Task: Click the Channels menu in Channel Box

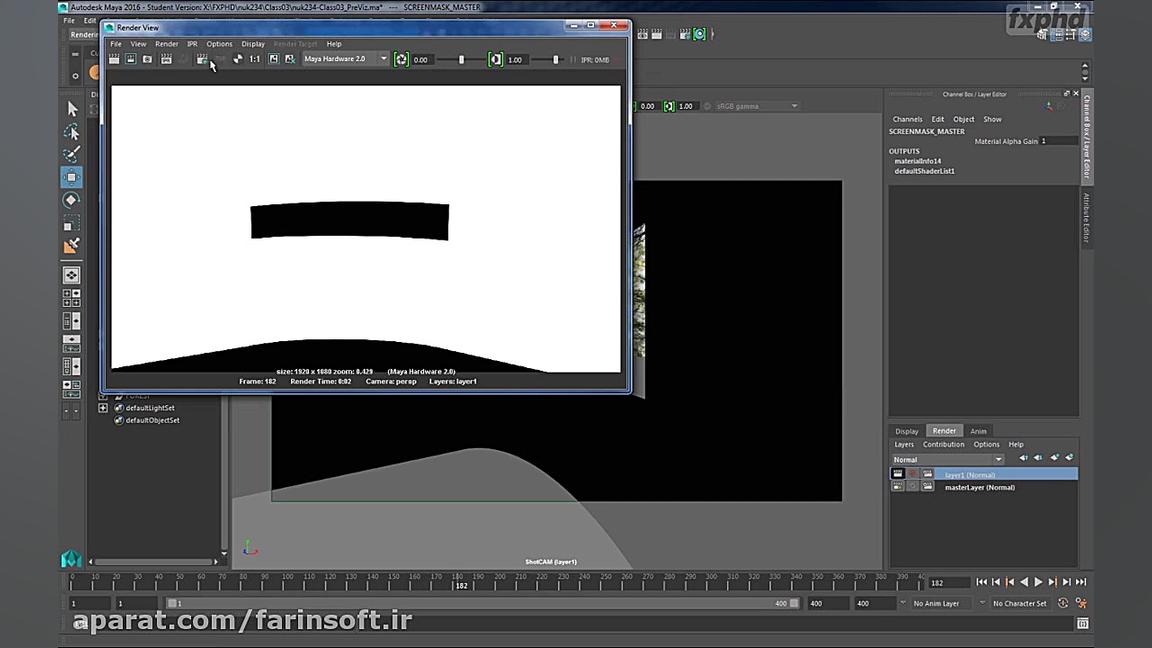Action: [907, 119]
